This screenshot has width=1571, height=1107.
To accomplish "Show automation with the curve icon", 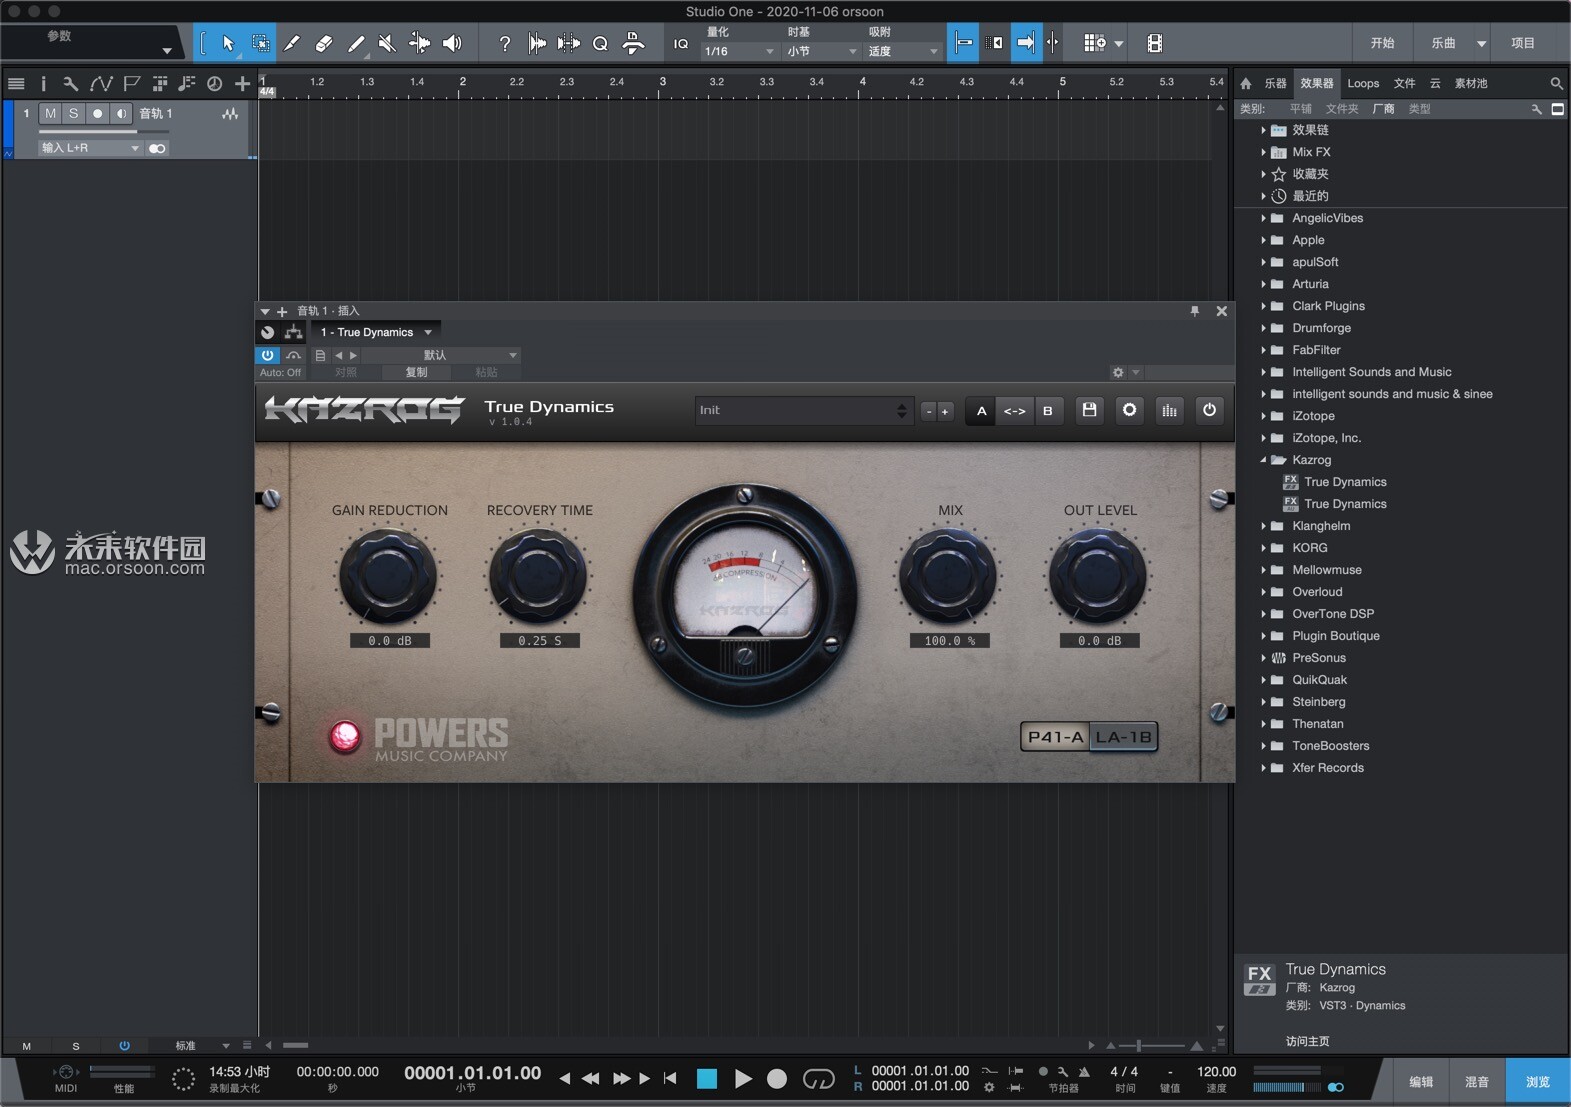I will click(101, 84).
